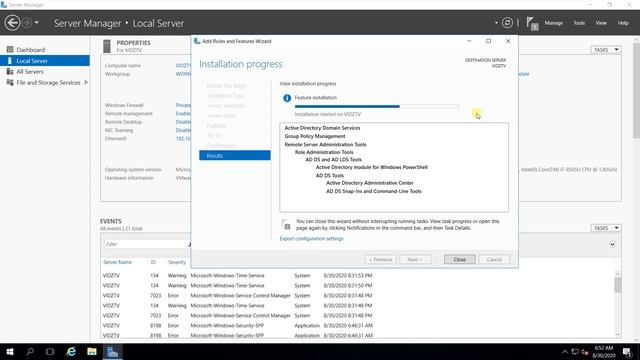Click the notifications flag icon in wizard note
The height and width of the screenshot is (360, 640).
coord(287,224)
